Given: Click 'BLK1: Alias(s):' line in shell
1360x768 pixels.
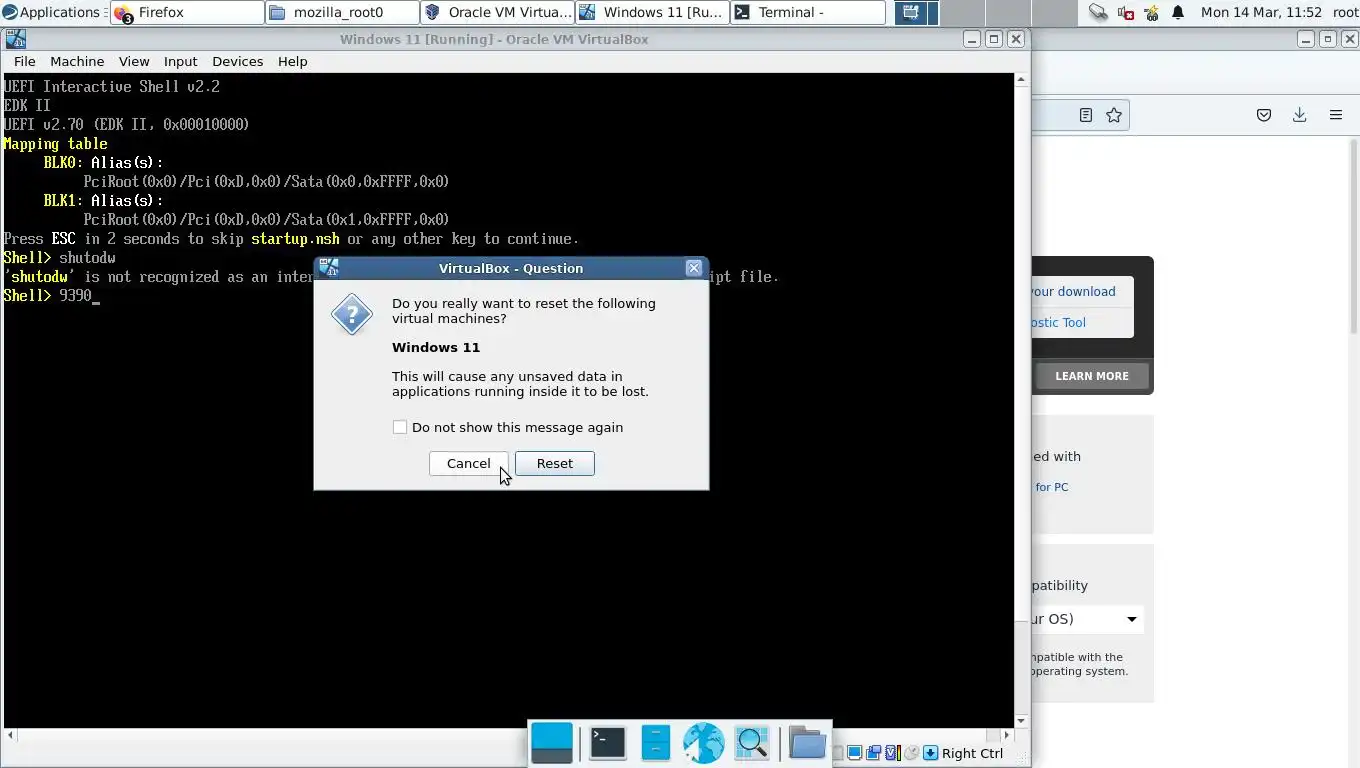Looking at the screenshot, I should (103, 201).
